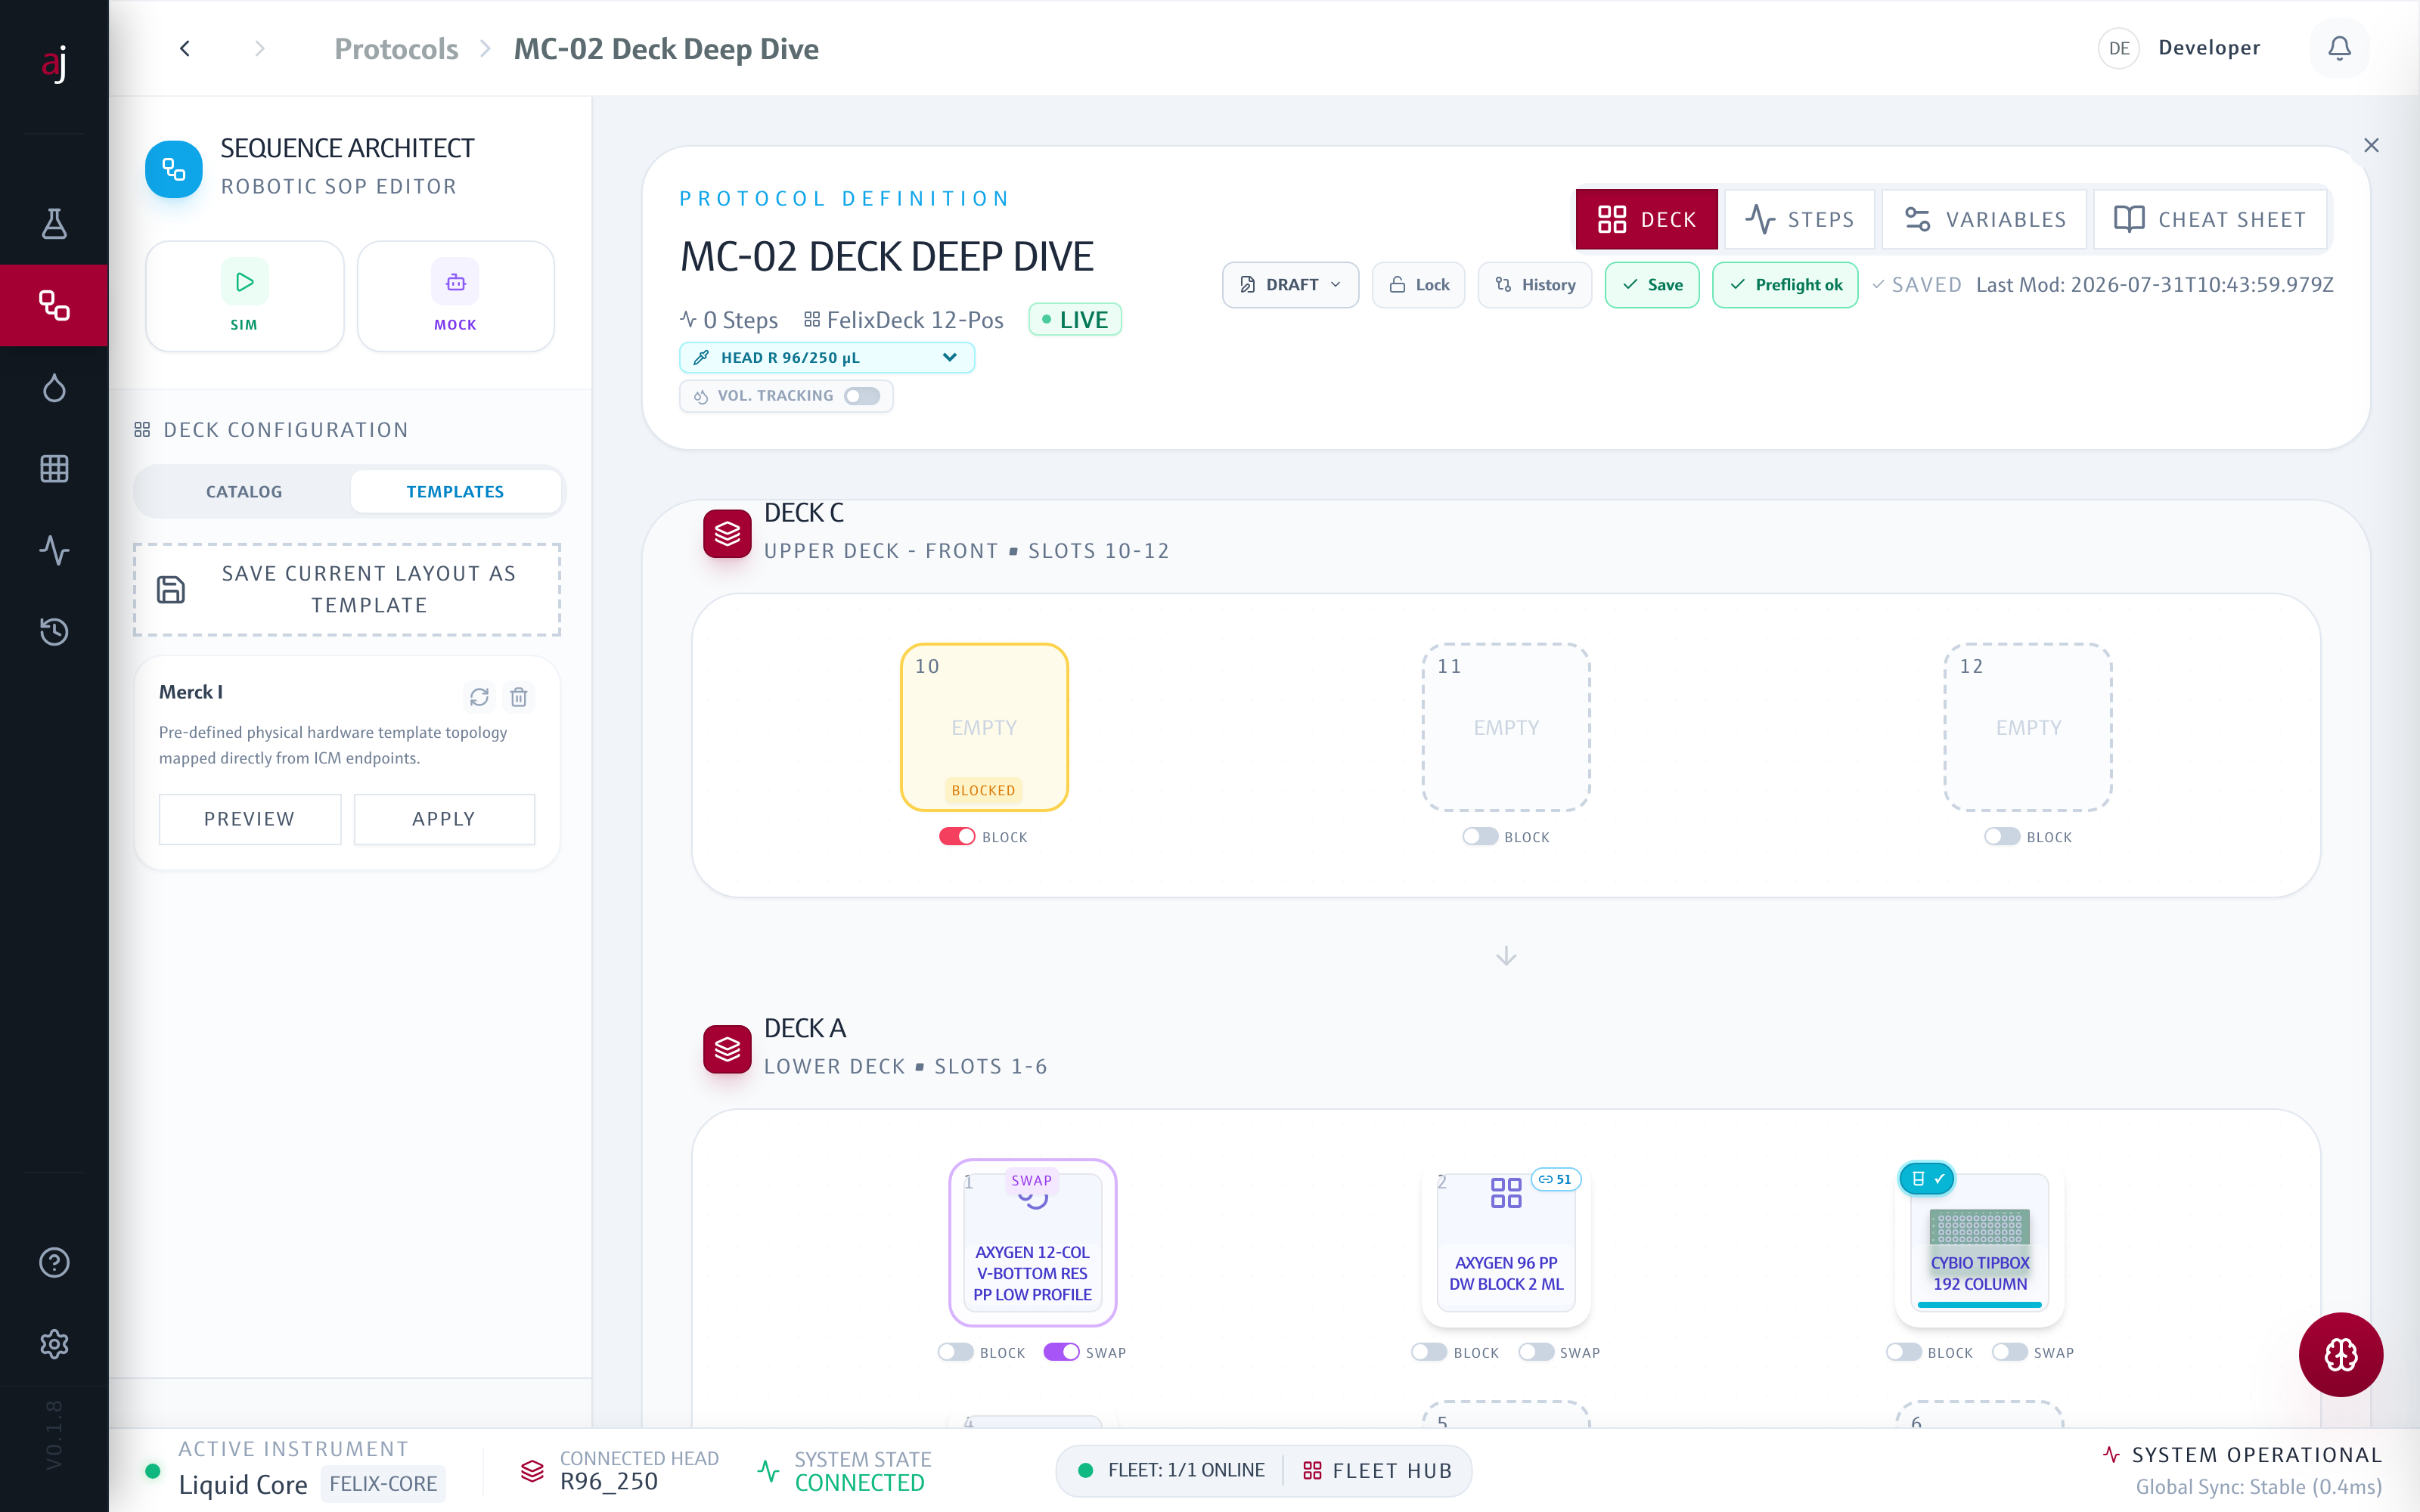Open the AI brain assistant button
Image resolution: width=2420 pixels, height=1512 pixels.
(x=2340, y=1354)
